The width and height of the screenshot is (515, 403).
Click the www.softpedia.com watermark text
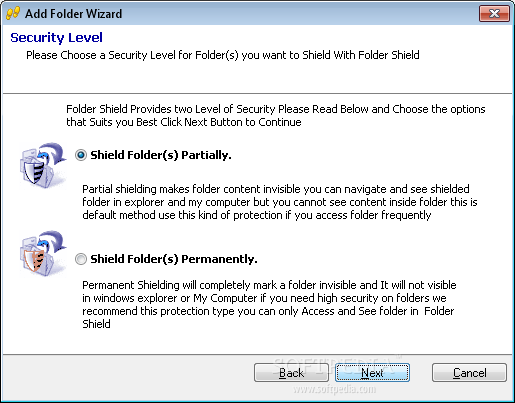[x=334, y=389]
